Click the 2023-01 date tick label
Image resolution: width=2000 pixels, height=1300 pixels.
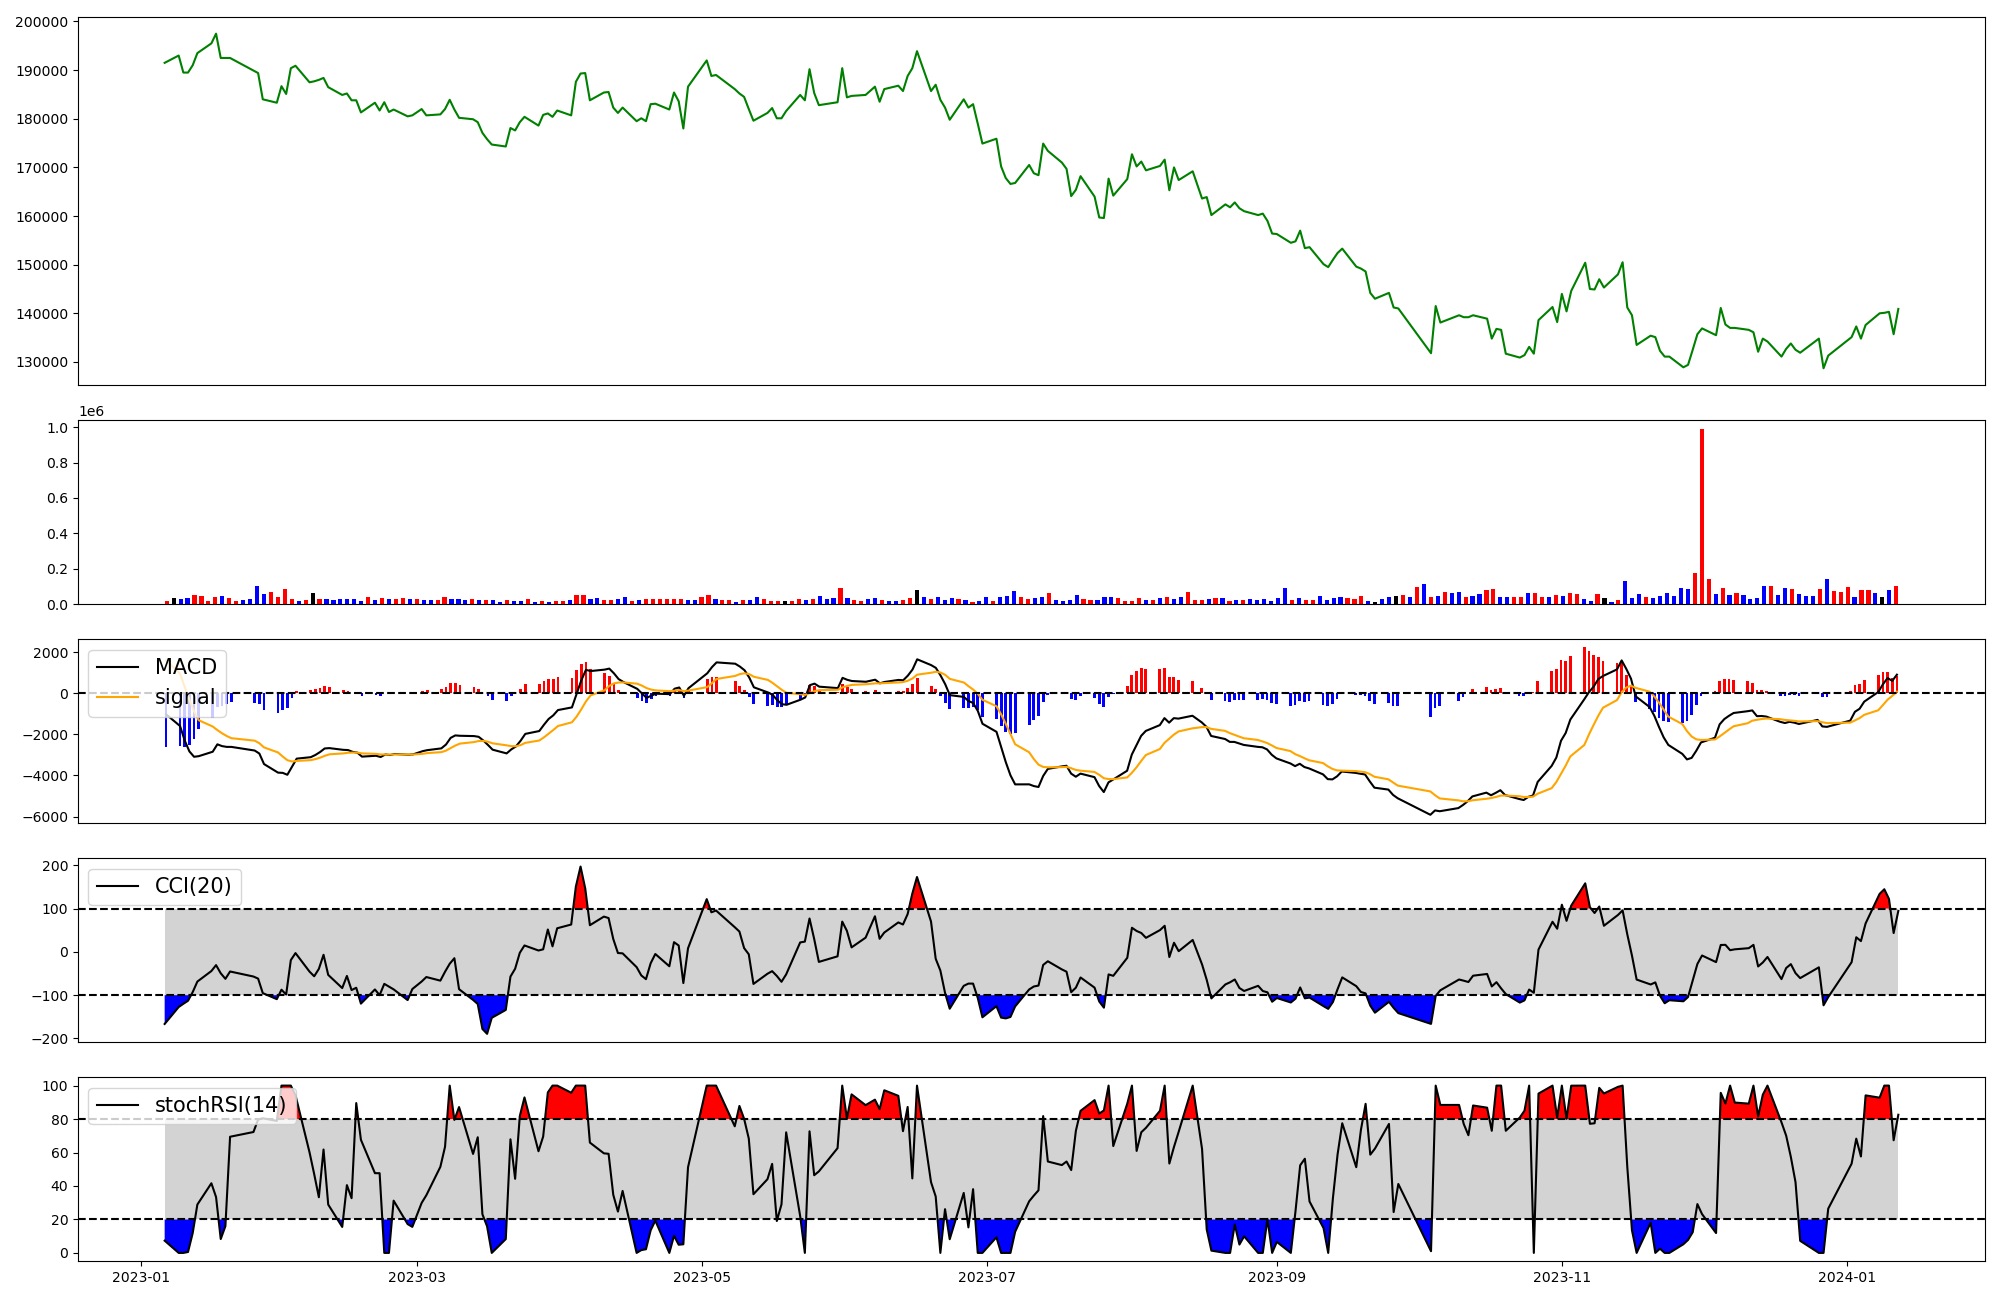141,1277
